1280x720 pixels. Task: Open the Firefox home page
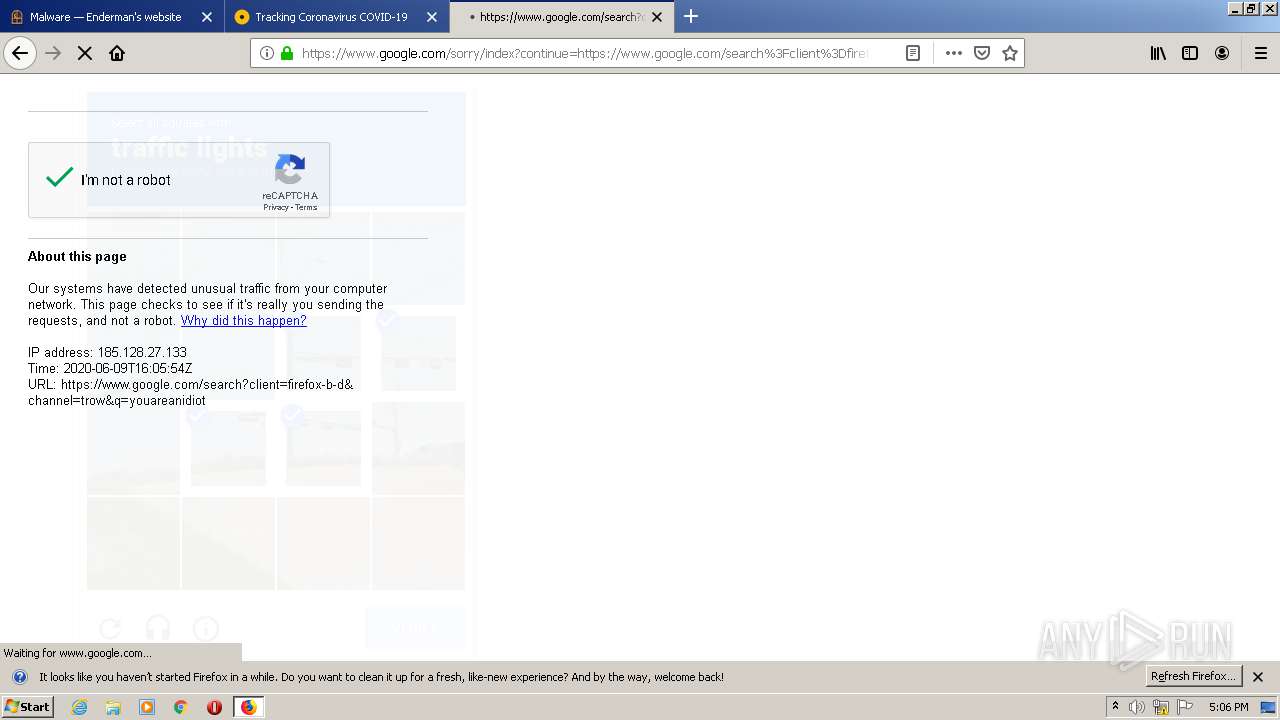117,53
